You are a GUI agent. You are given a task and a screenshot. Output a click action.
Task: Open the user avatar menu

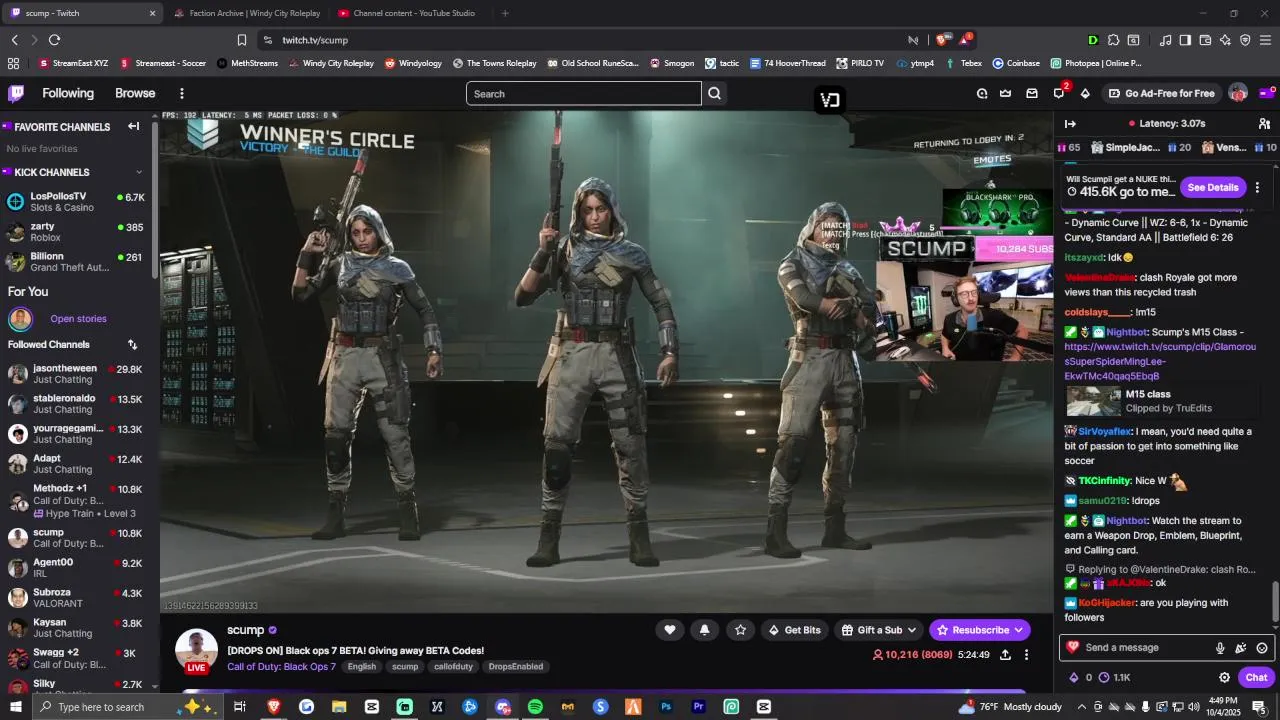[x=1238, y=93]
